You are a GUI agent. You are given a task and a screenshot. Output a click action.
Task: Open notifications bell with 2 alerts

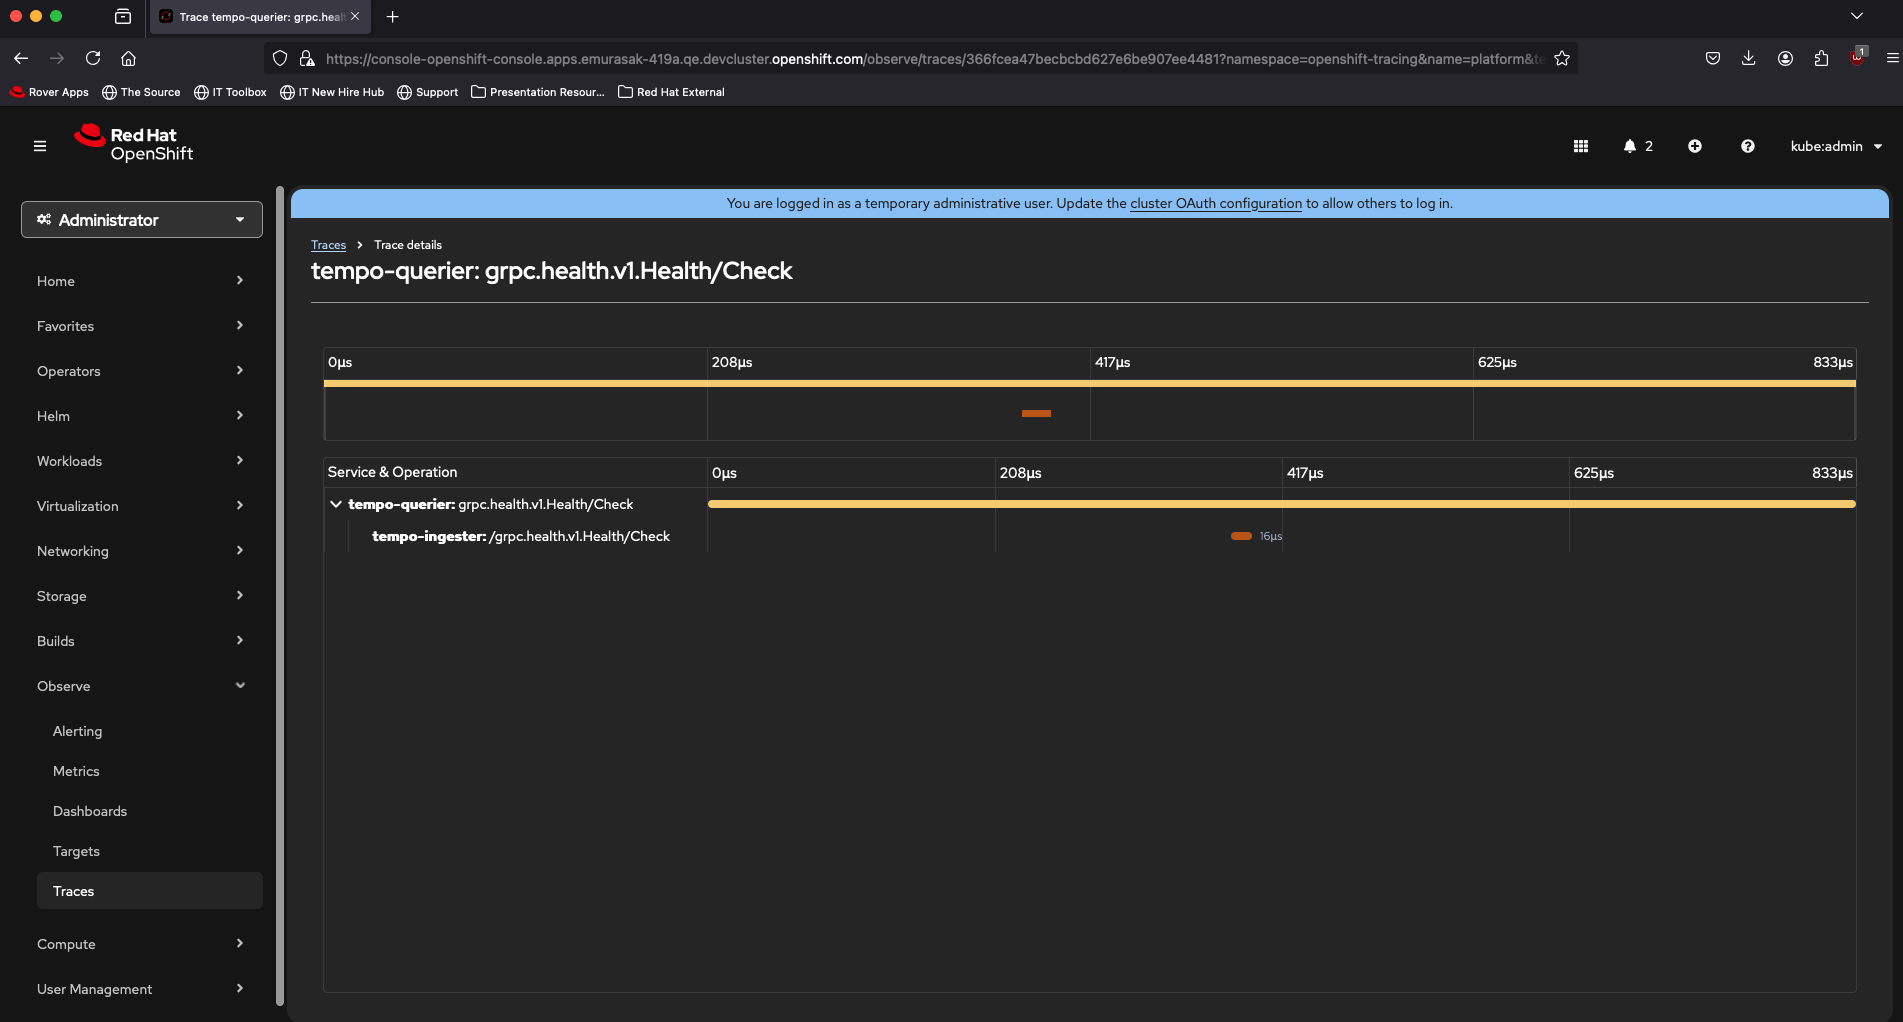coord(1637,146)
